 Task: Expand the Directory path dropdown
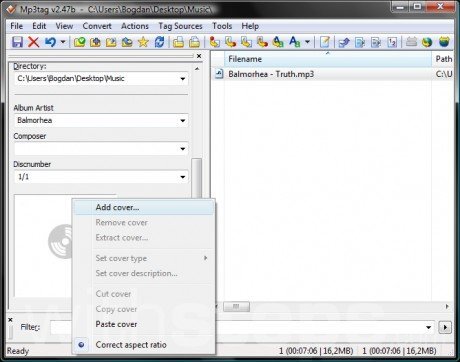click(x=183, y=79)
